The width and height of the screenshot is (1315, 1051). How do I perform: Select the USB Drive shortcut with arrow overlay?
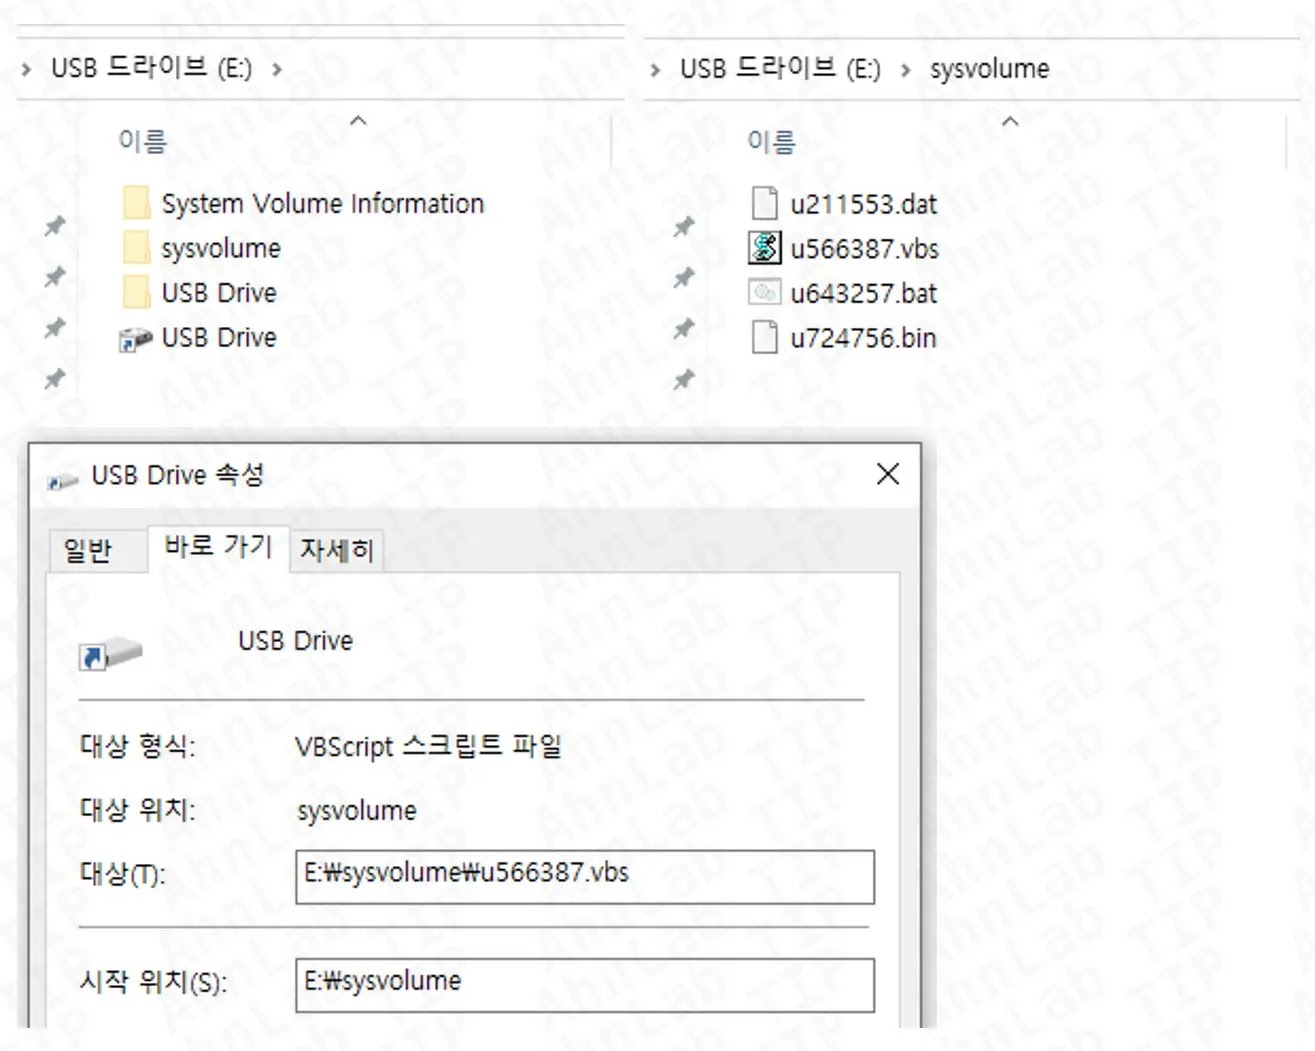point(218,338)
